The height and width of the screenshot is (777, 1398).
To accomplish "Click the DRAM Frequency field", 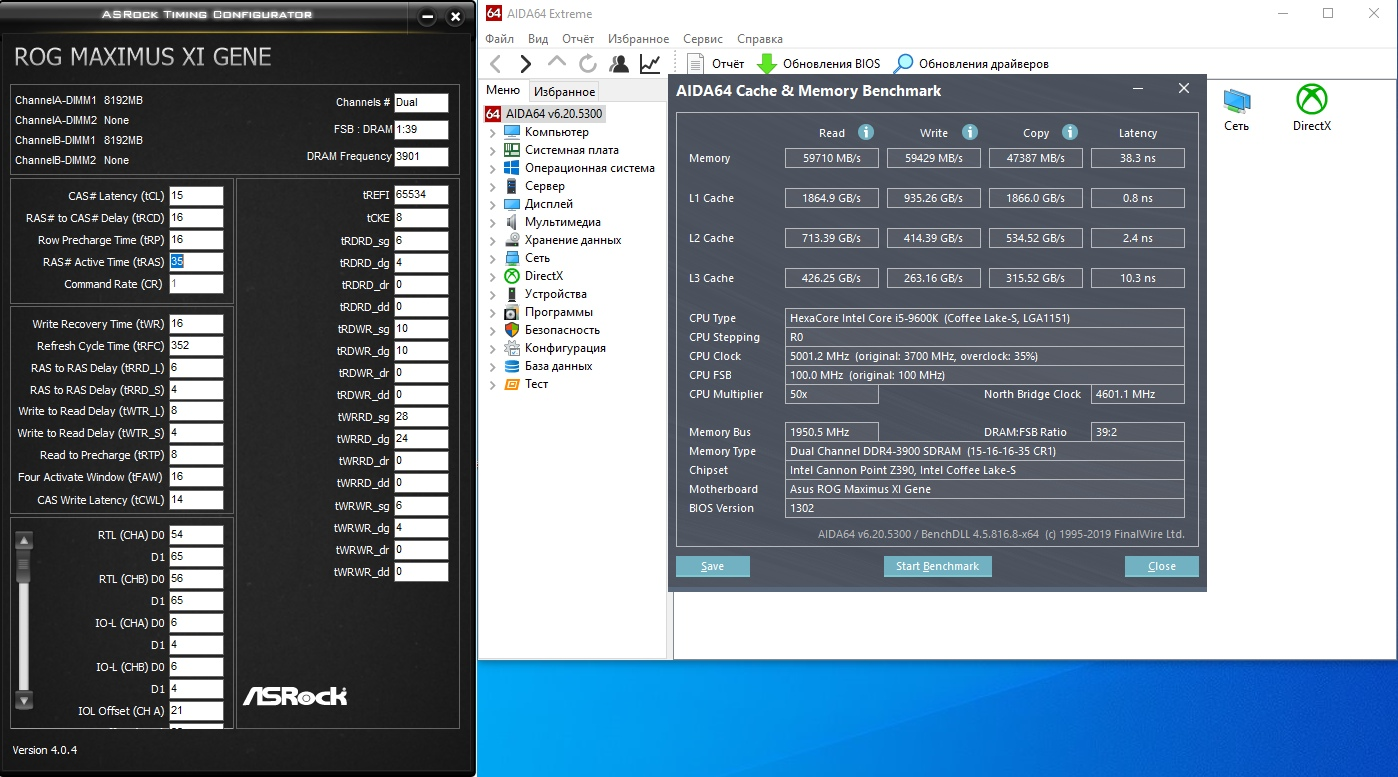I will click(x=421, y=156).
